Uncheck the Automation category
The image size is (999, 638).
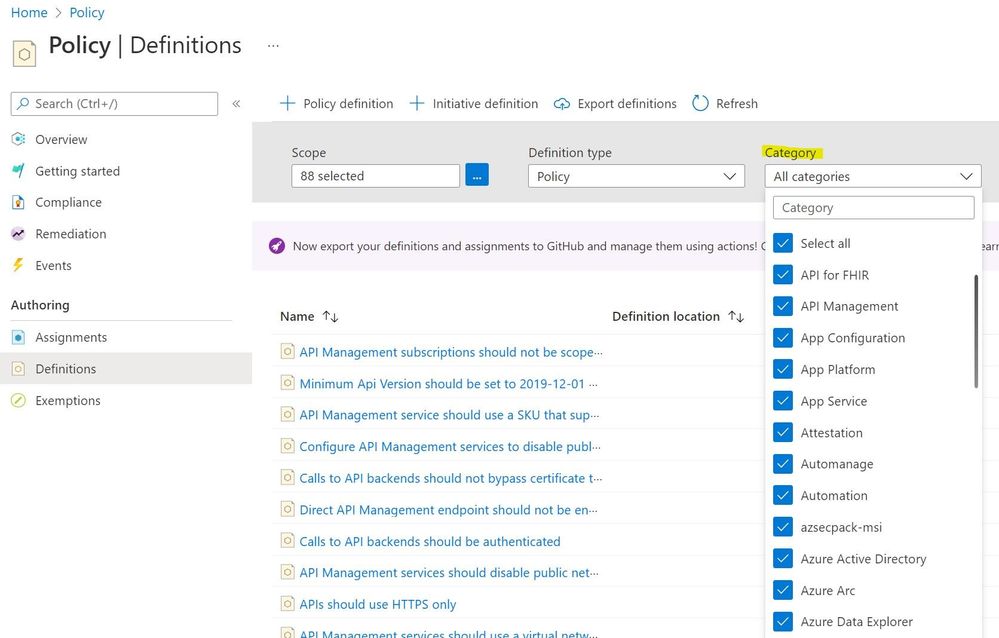point(783,495)
